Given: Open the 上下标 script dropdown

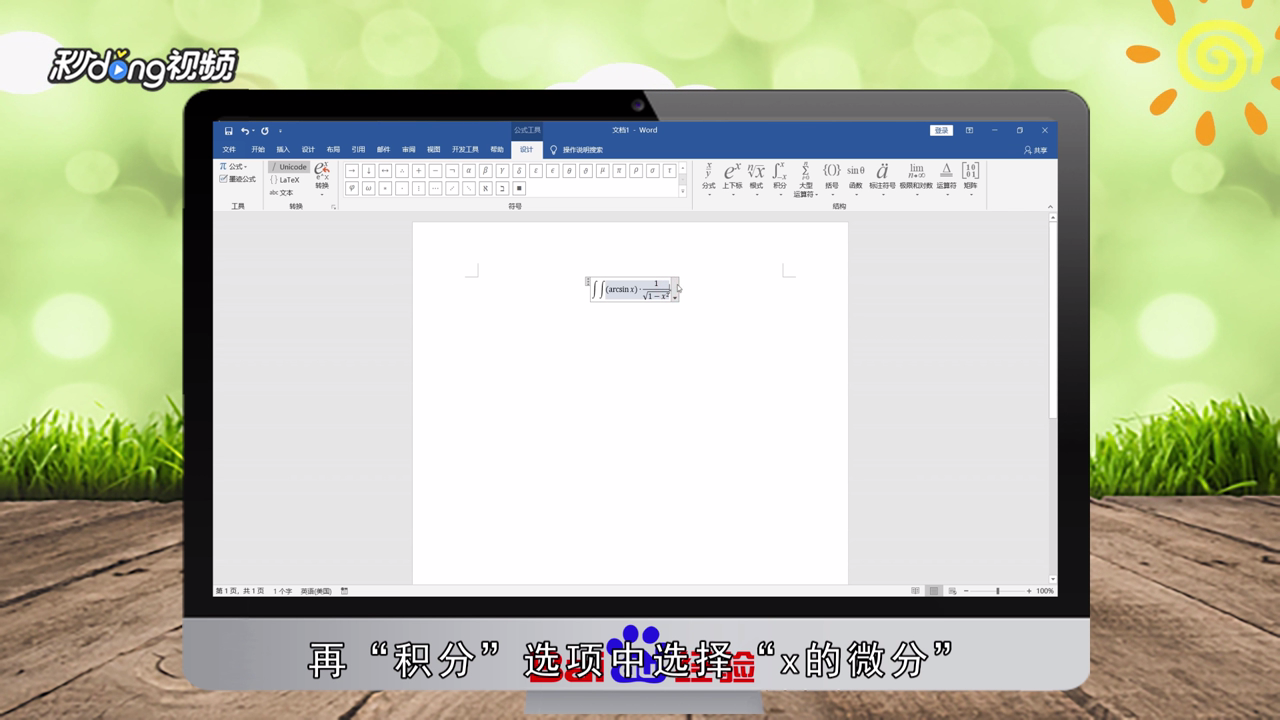Looking at the screenshot, I should (x=732, y=177).
